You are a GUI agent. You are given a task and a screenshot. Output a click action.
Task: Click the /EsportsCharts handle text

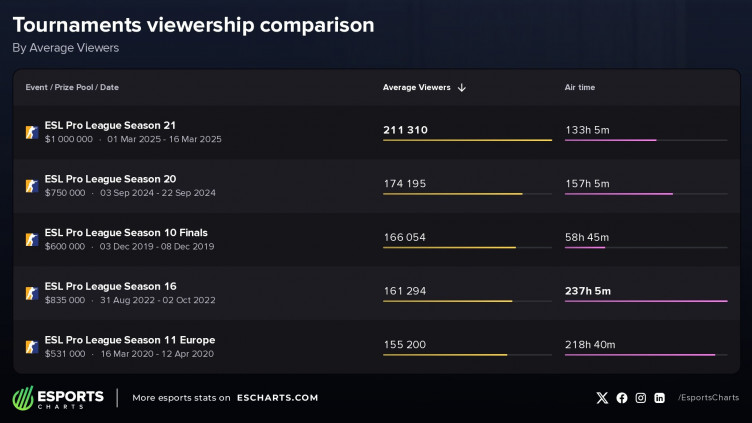[708, 398]
